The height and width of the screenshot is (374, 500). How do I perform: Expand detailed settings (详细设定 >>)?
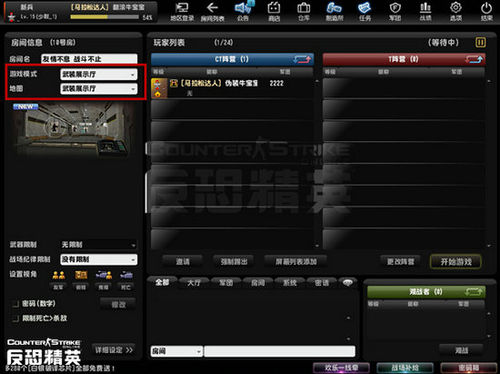[x=114, y=350]
